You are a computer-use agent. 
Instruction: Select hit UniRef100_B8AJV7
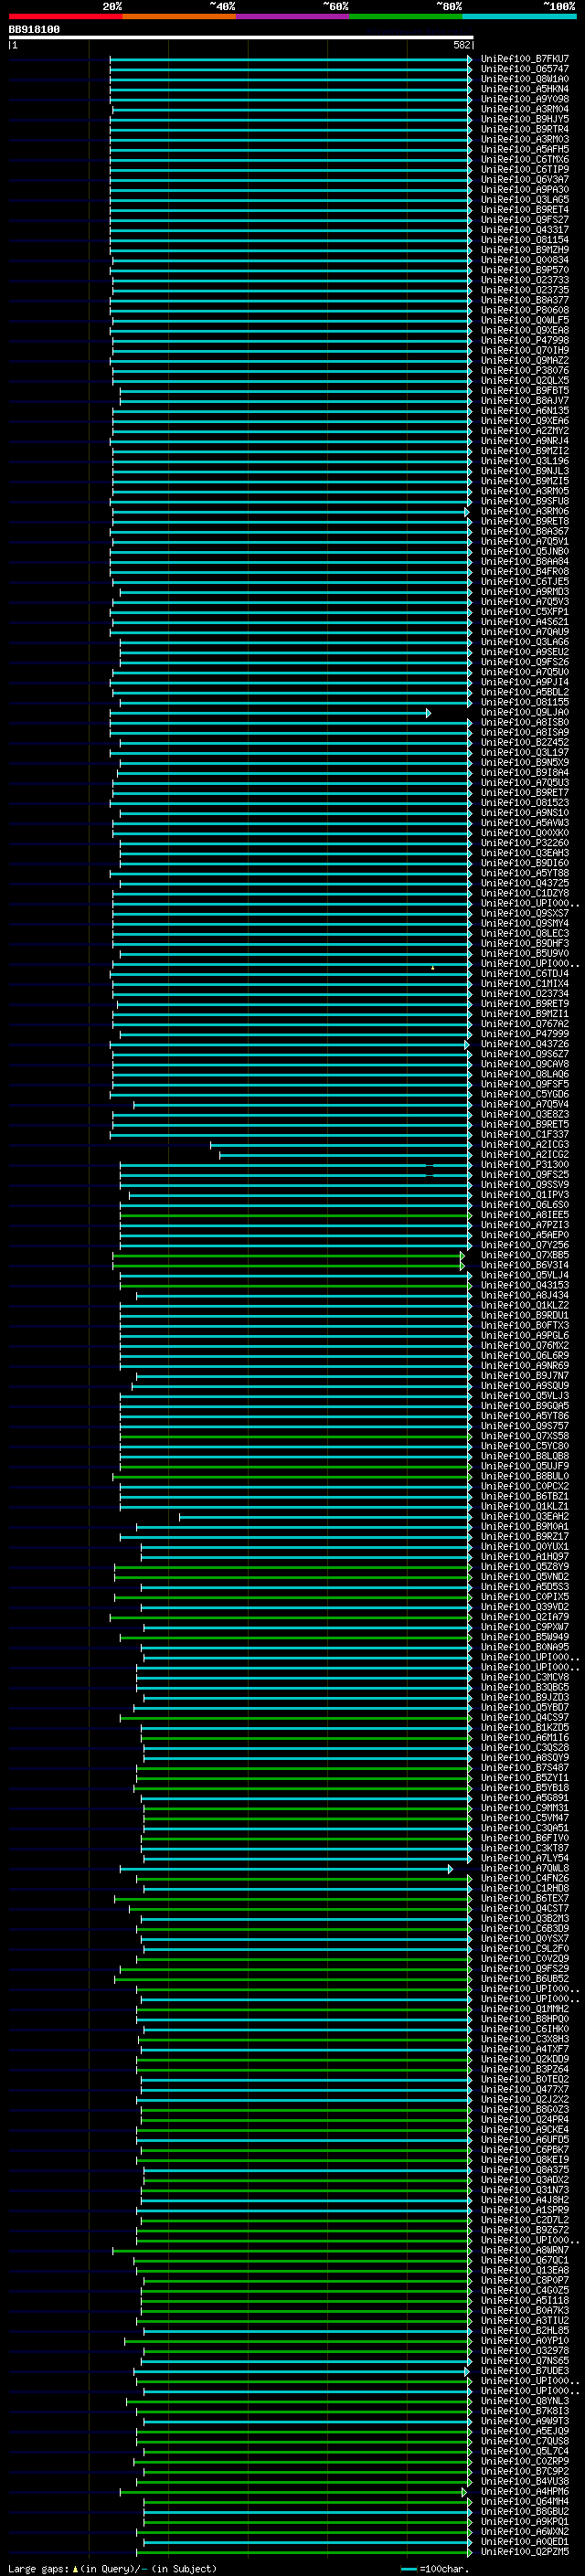click(x=524, y=401)
